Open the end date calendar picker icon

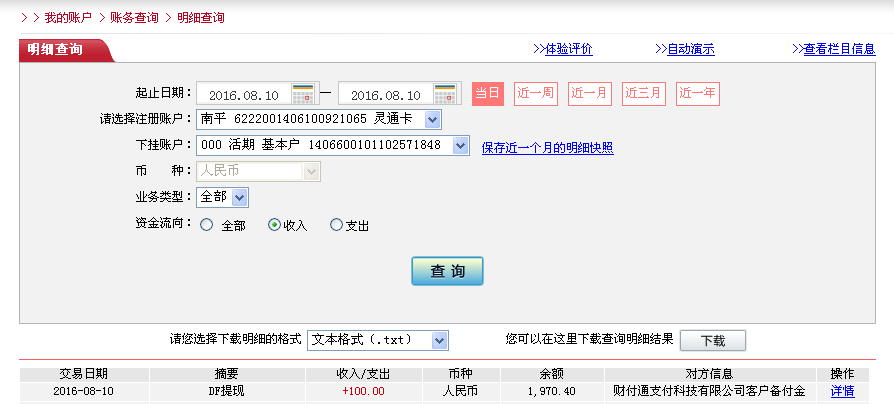coord(446,94)
